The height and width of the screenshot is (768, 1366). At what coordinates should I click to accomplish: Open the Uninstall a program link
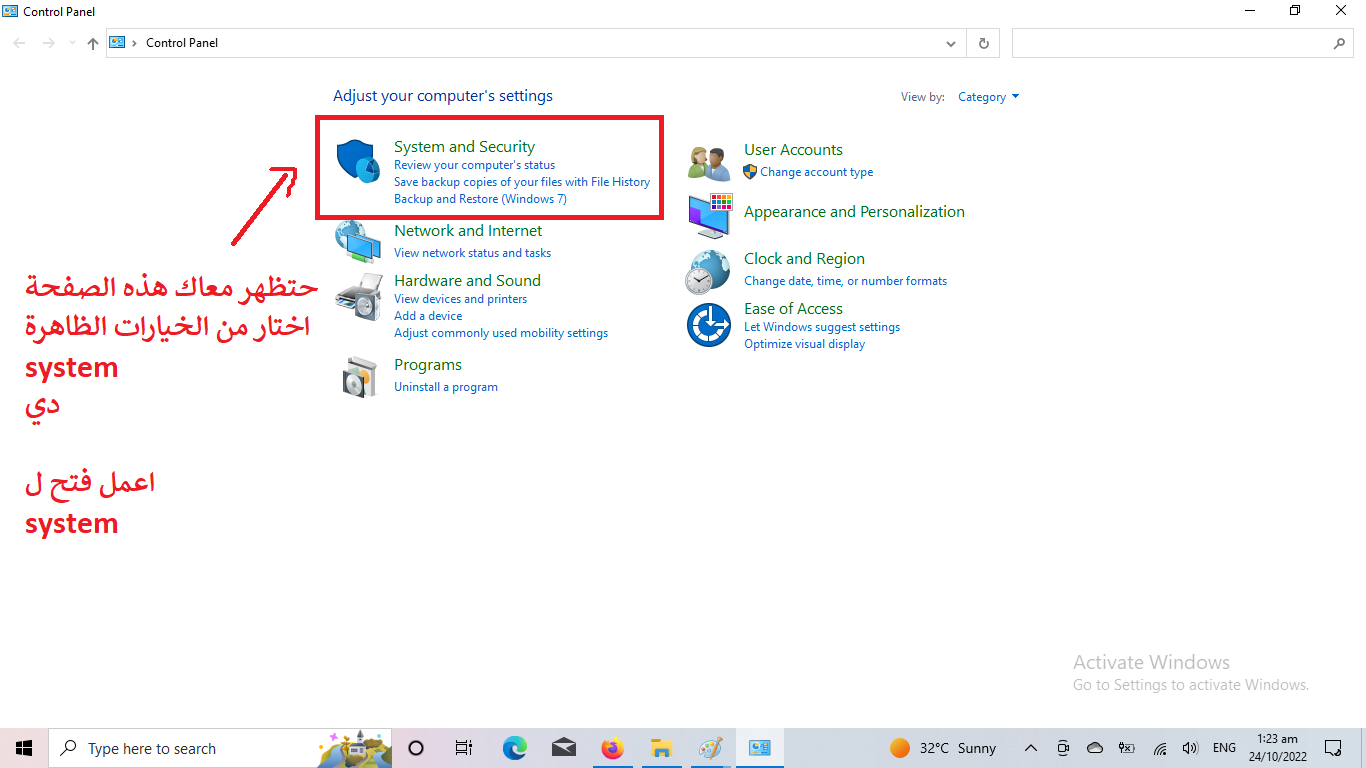[x=445, y=387]
